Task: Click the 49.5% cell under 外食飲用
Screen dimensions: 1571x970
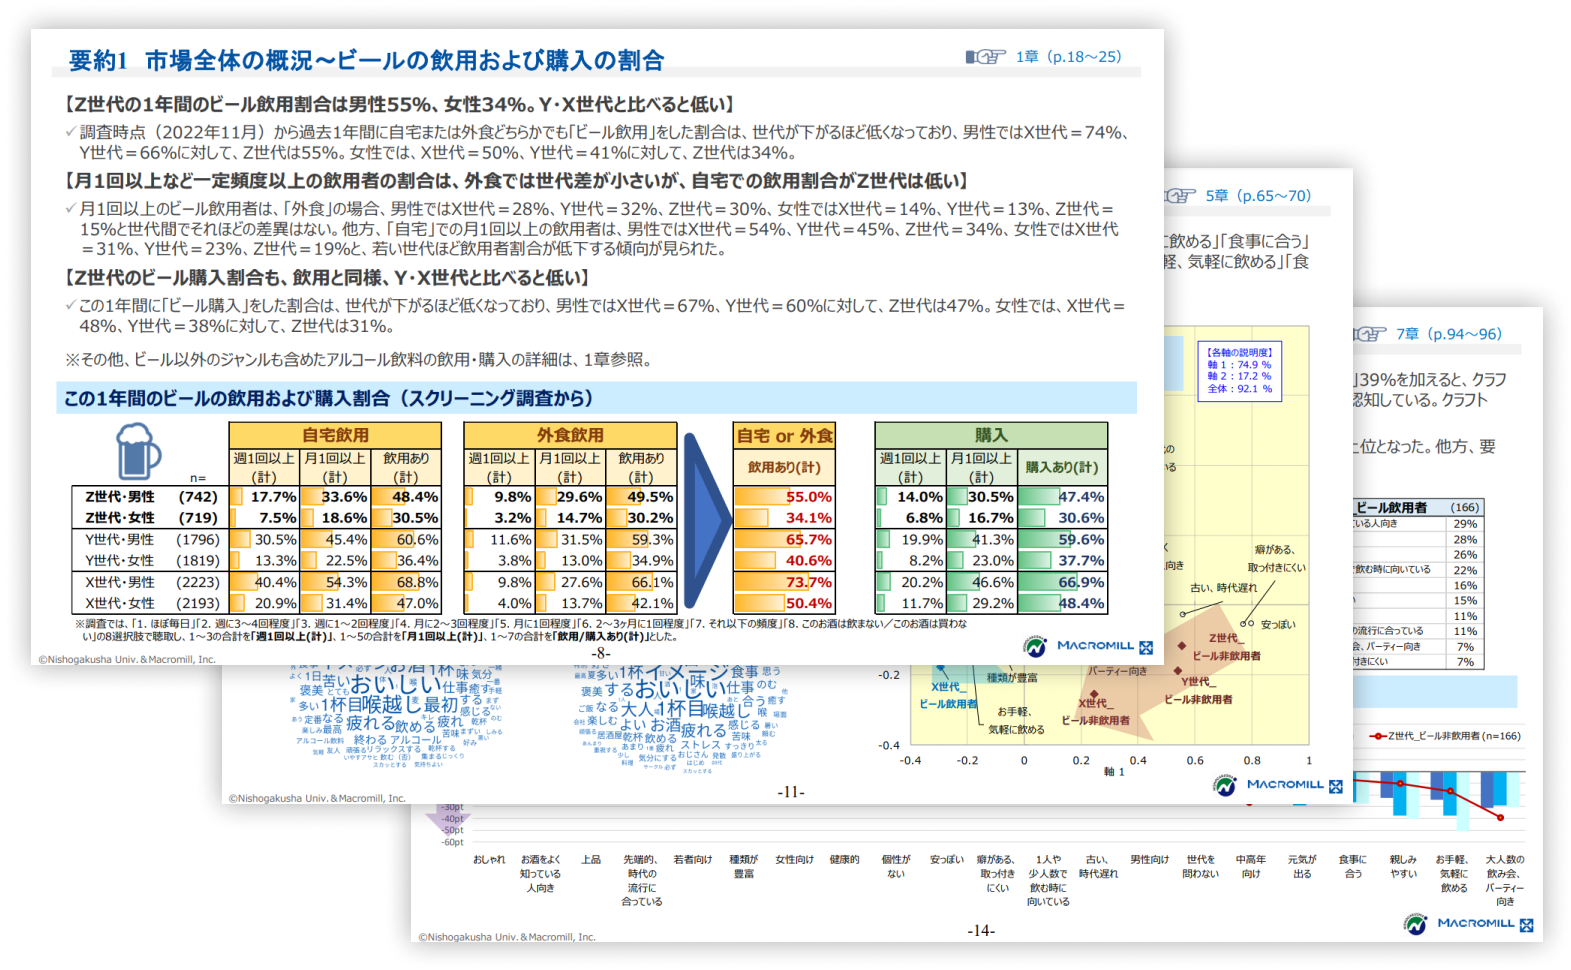Action: 641,497
